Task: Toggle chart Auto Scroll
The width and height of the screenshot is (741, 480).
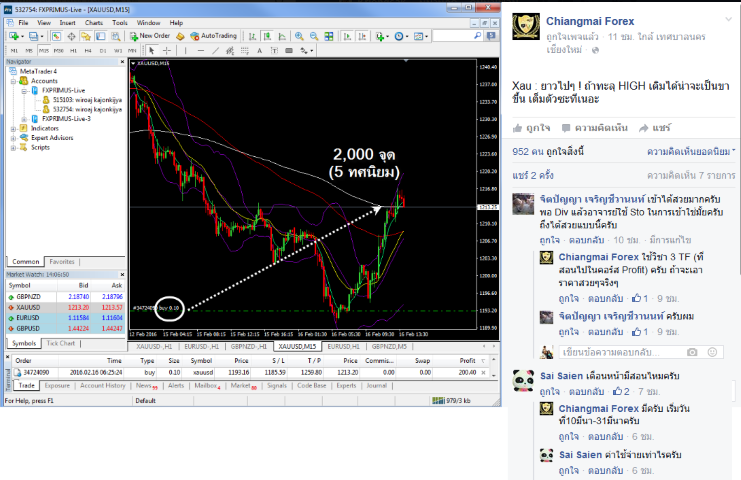Action: pos(347,36)
